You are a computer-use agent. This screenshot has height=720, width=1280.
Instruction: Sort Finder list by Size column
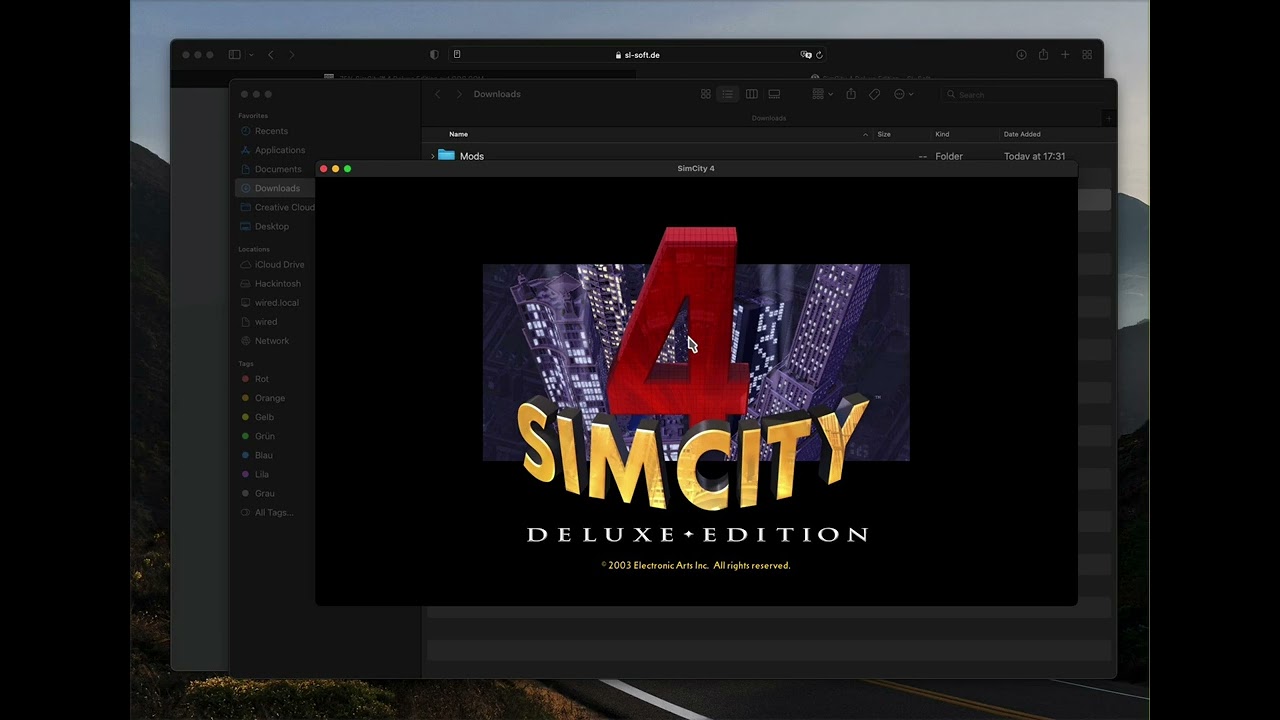(x=884, y=134)
